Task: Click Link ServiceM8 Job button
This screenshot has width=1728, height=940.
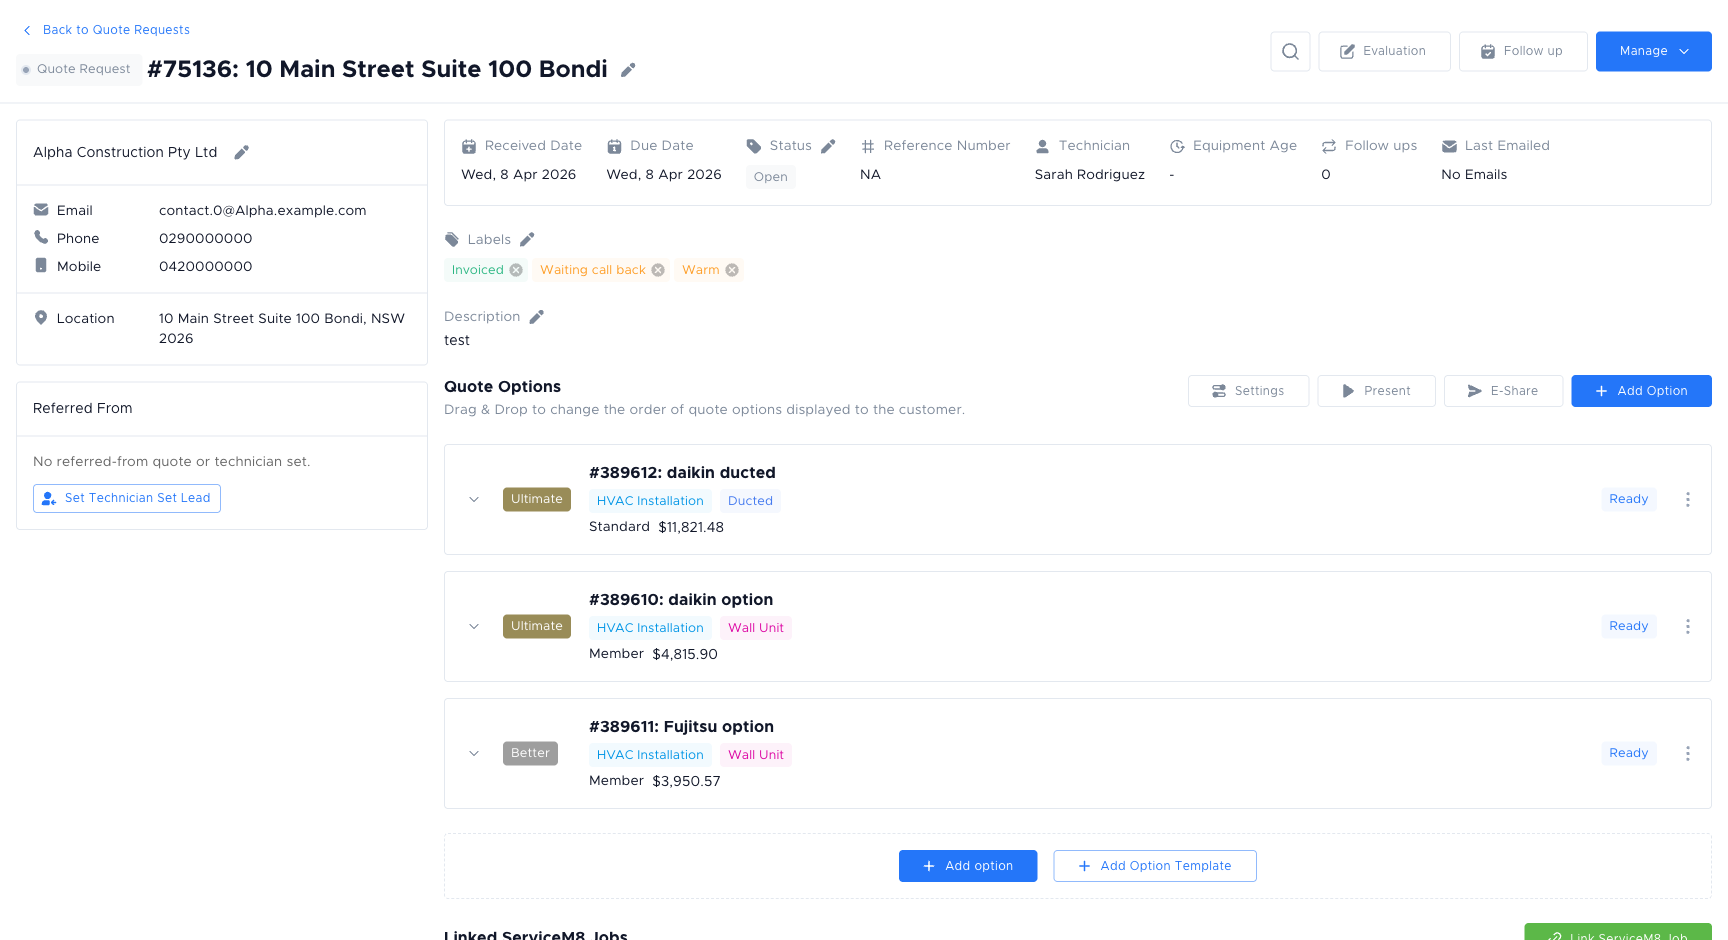Action: click(1617, 933)
